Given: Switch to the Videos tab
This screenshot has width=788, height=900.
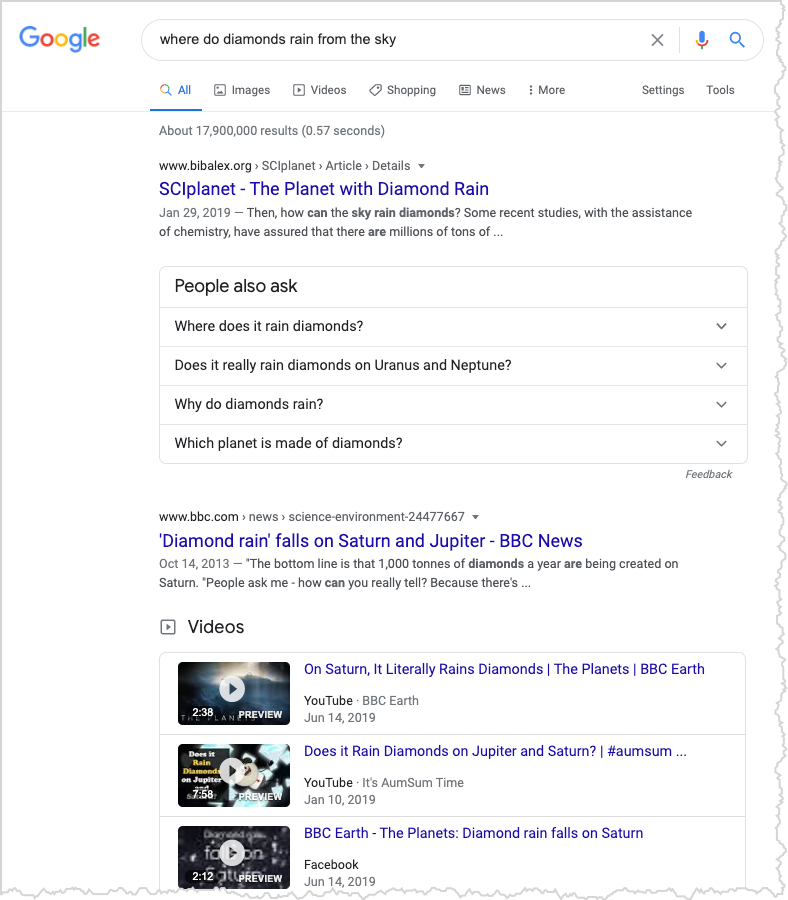Looking at the screenshot, I should click(320, 90).
